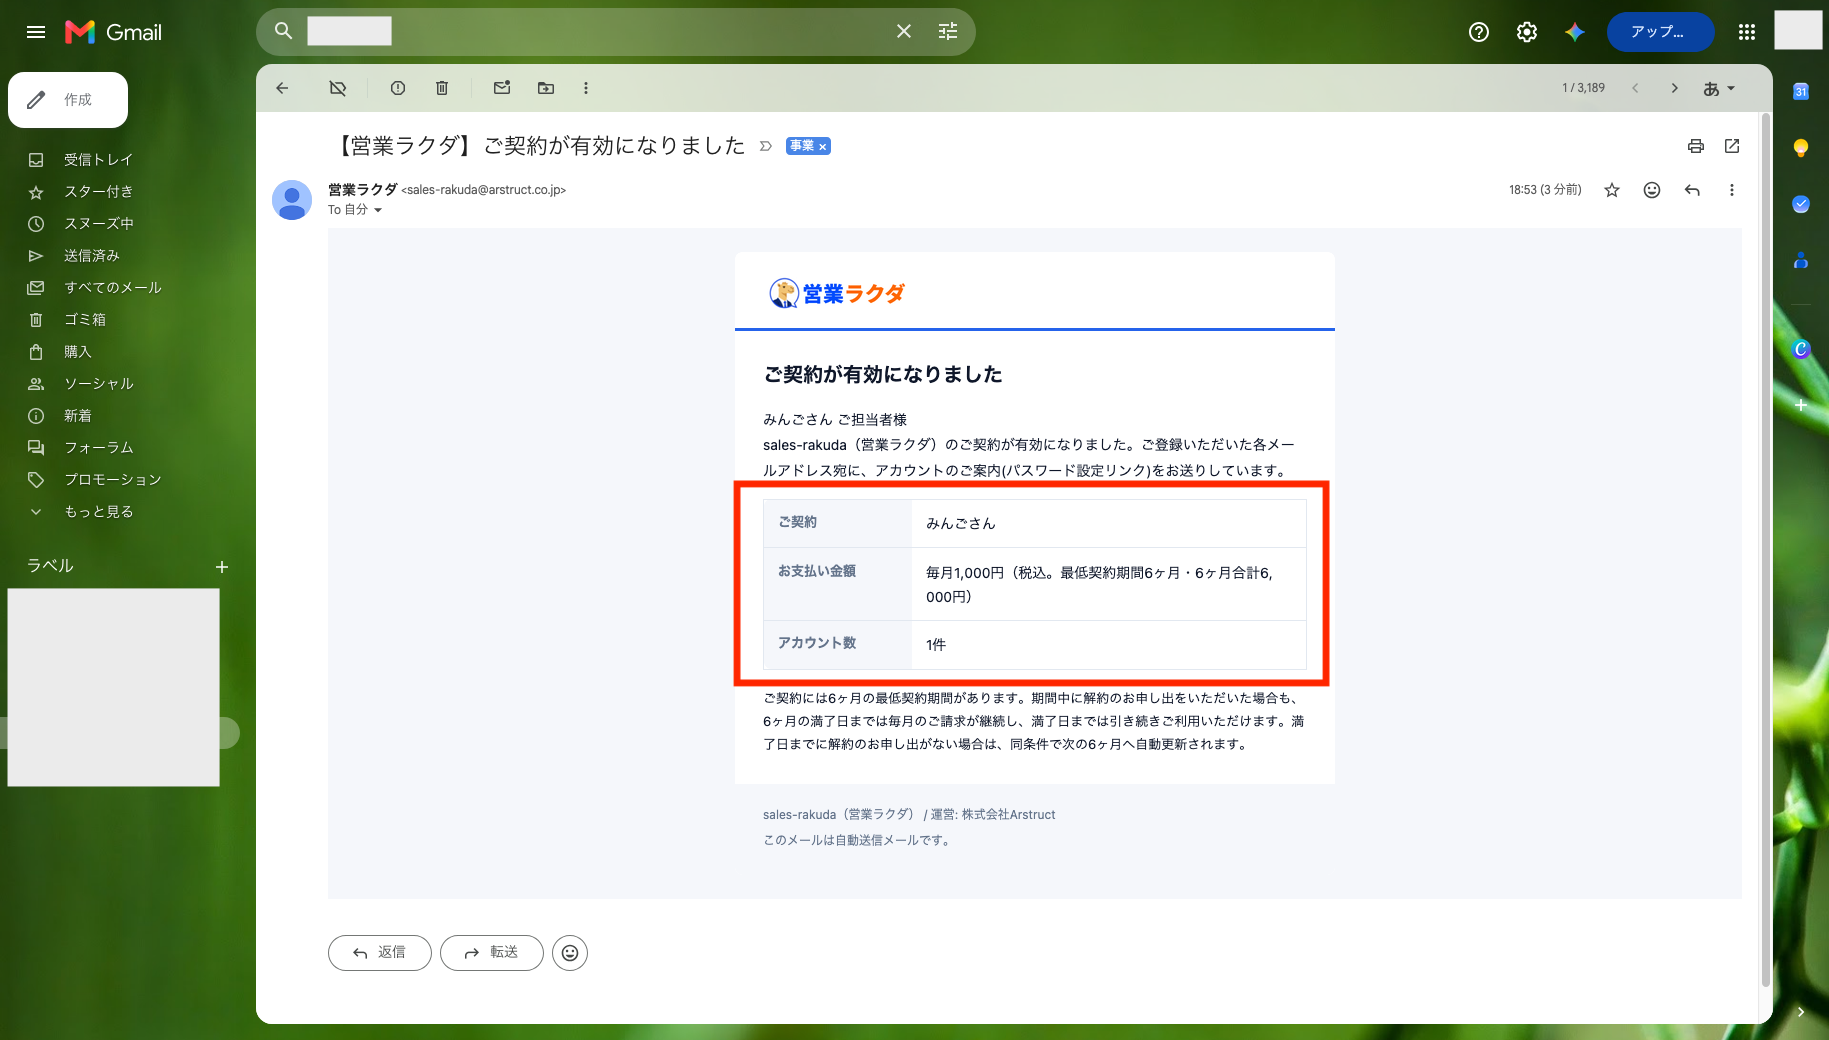
Task: Click the 作成 compose button
Action: pos(68,100)
